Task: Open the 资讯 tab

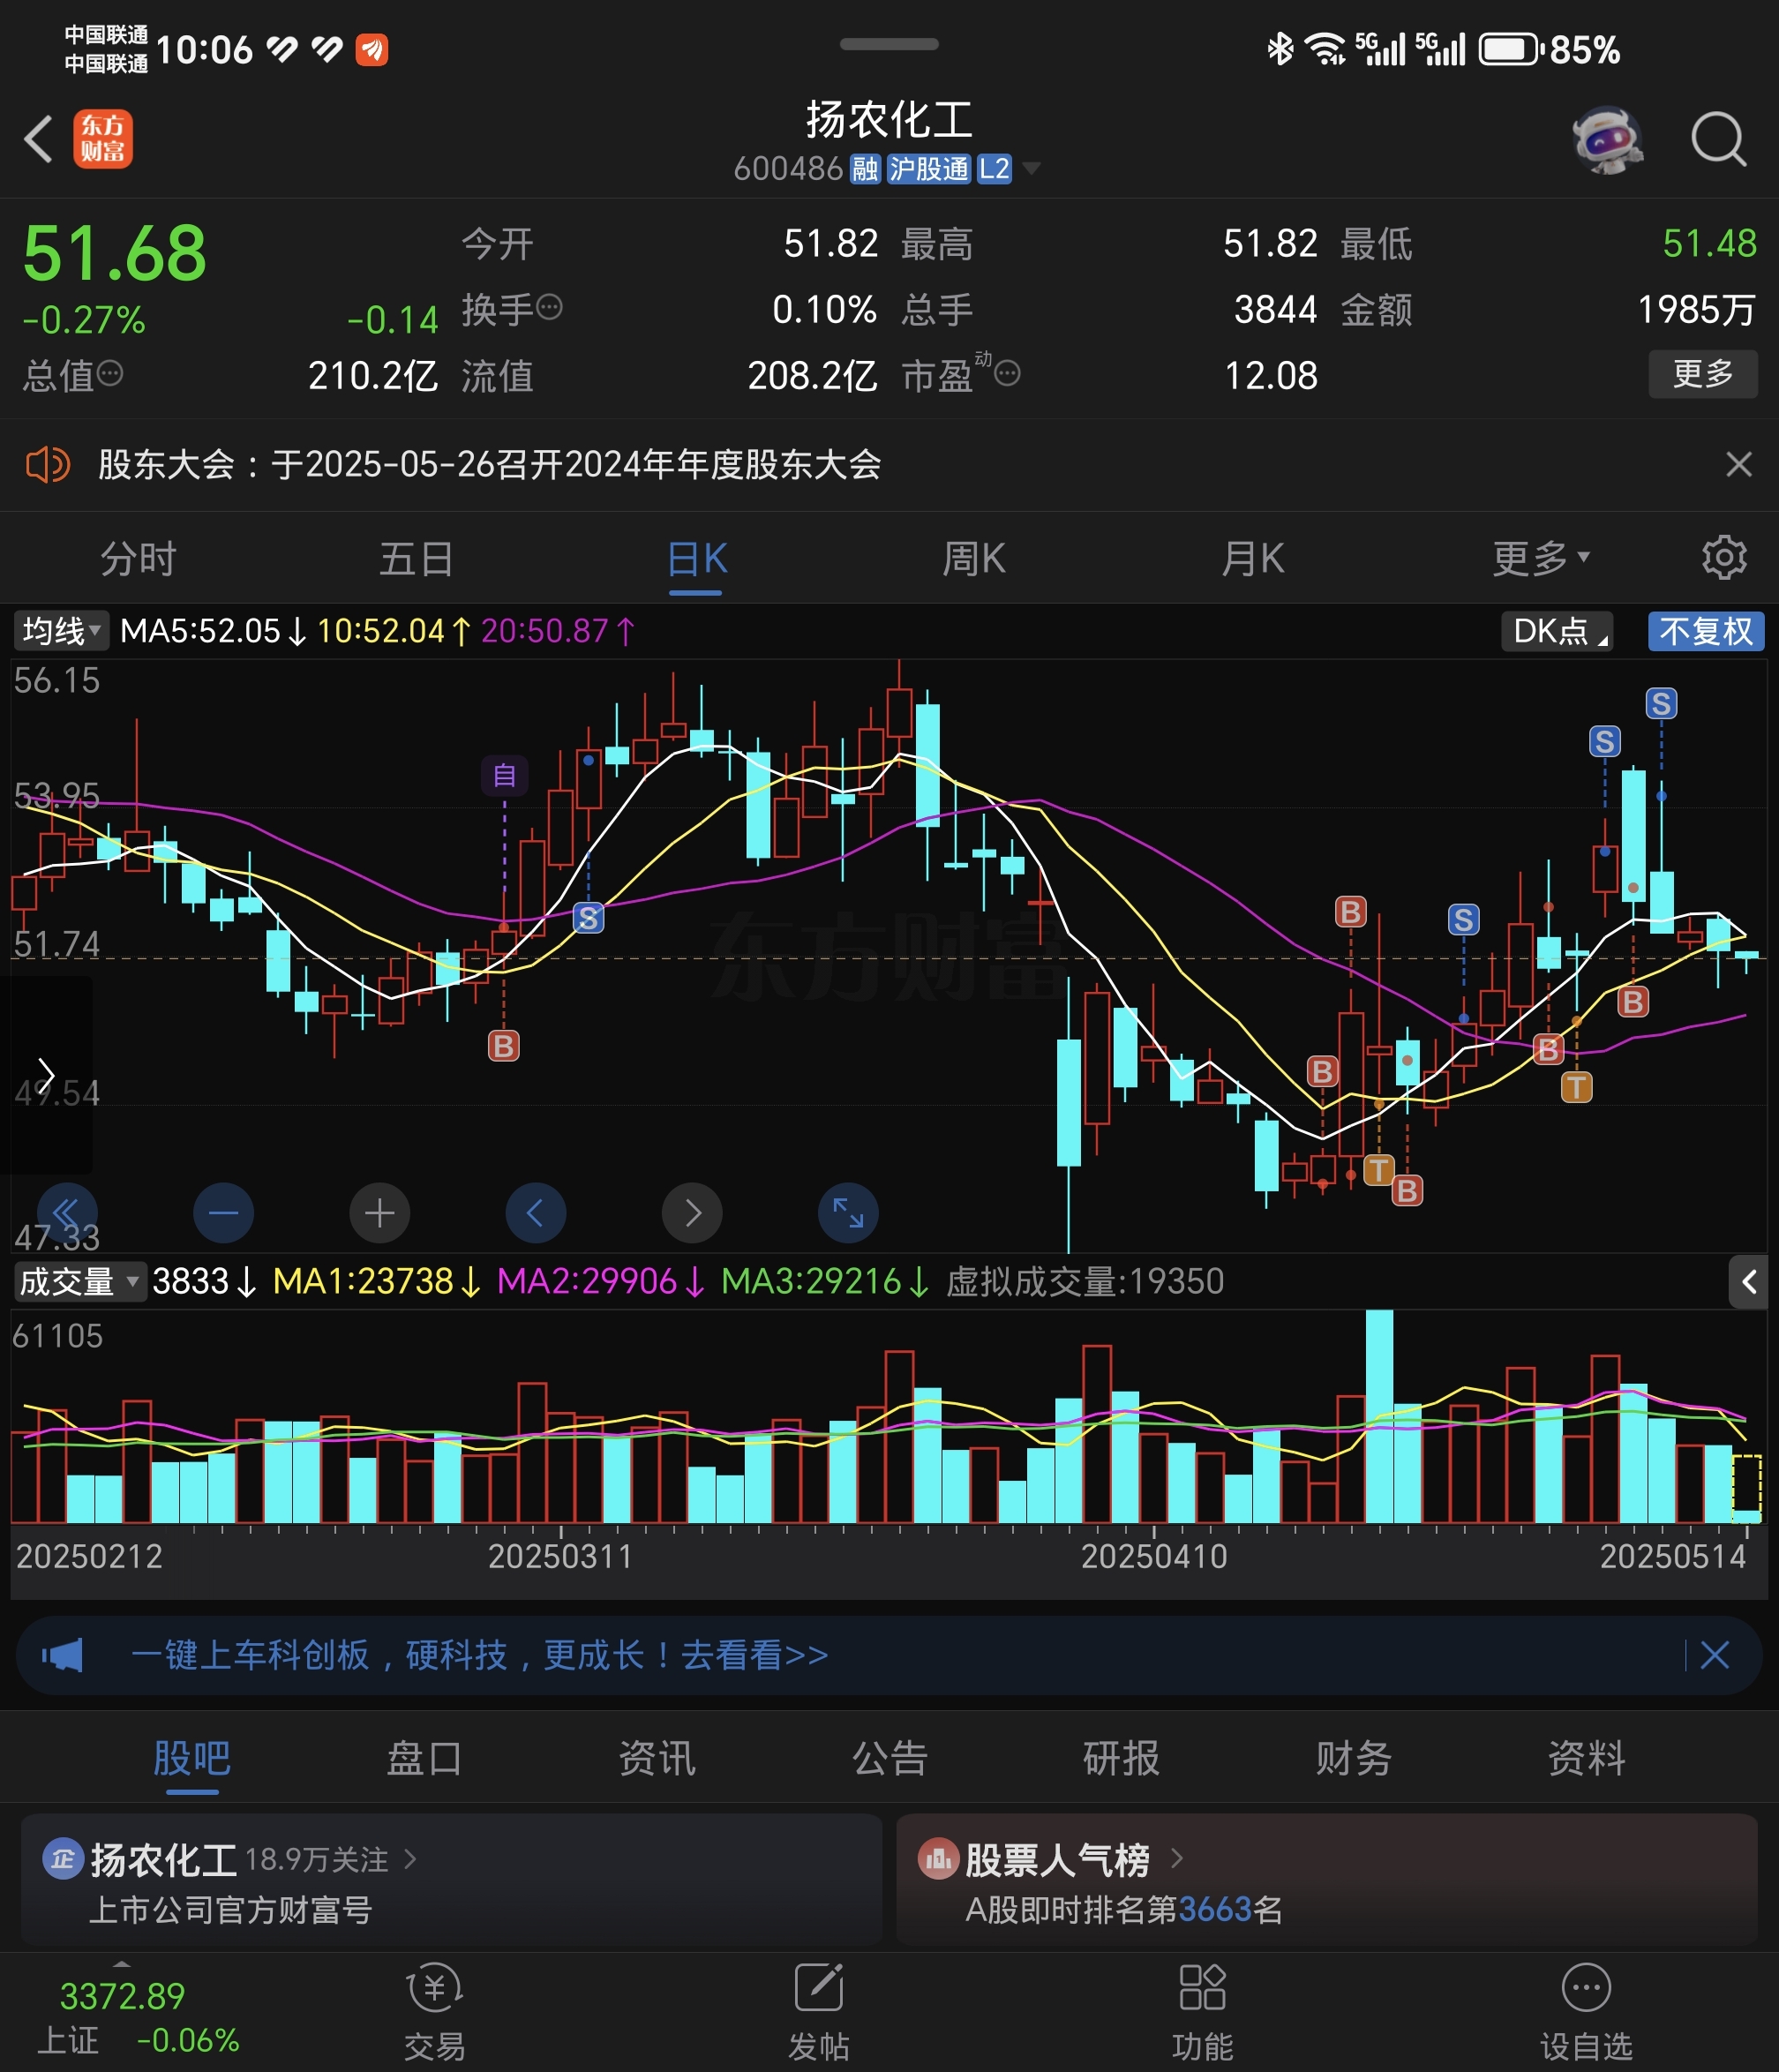Action: [656, 1758]
